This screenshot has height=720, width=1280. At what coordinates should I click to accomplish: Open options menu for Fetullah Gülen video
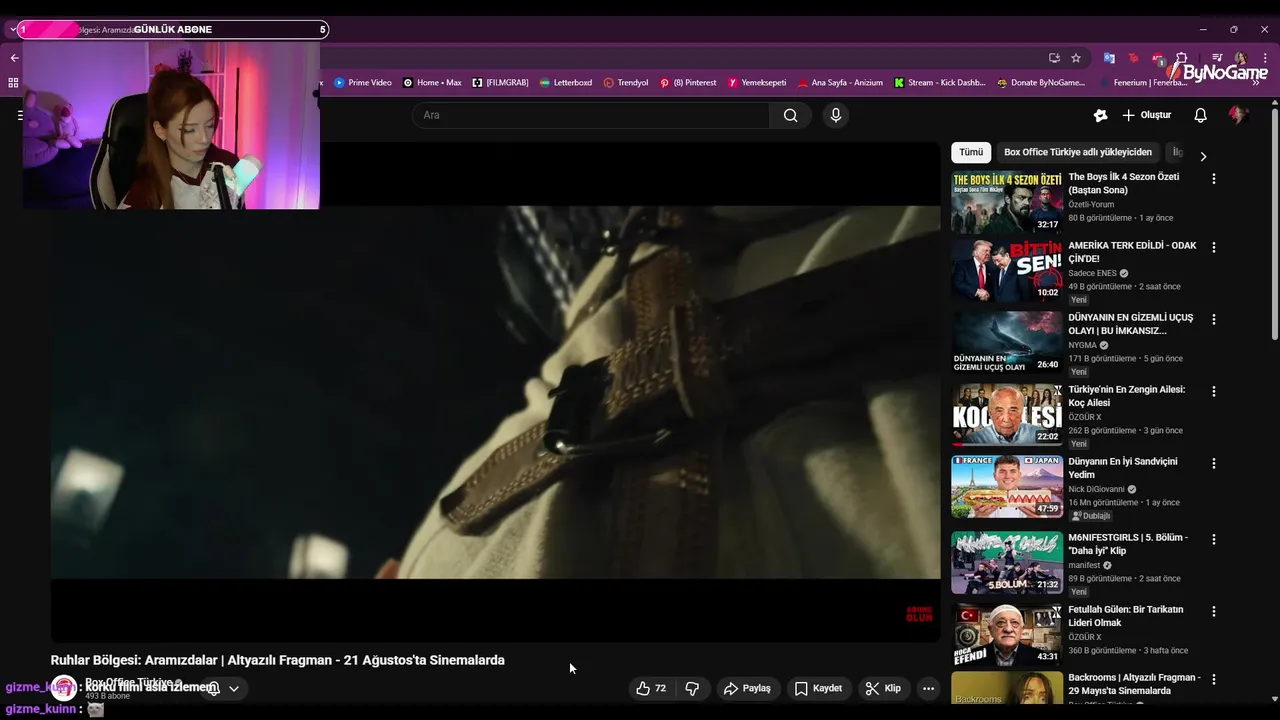[x=1214, y=611]
